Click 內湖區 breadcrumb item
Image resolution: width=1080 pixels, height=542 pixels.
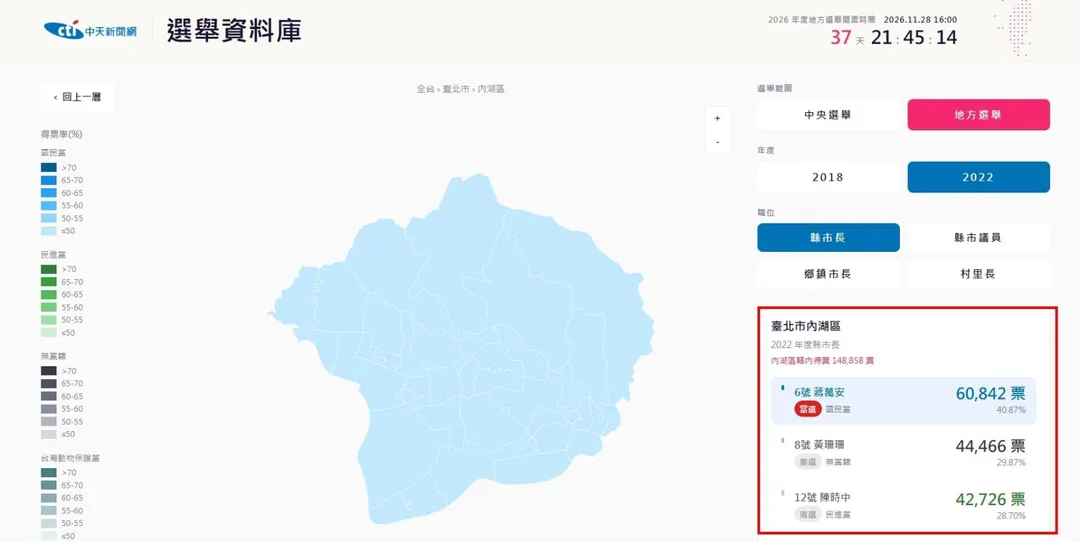click(x=491, y=89)
